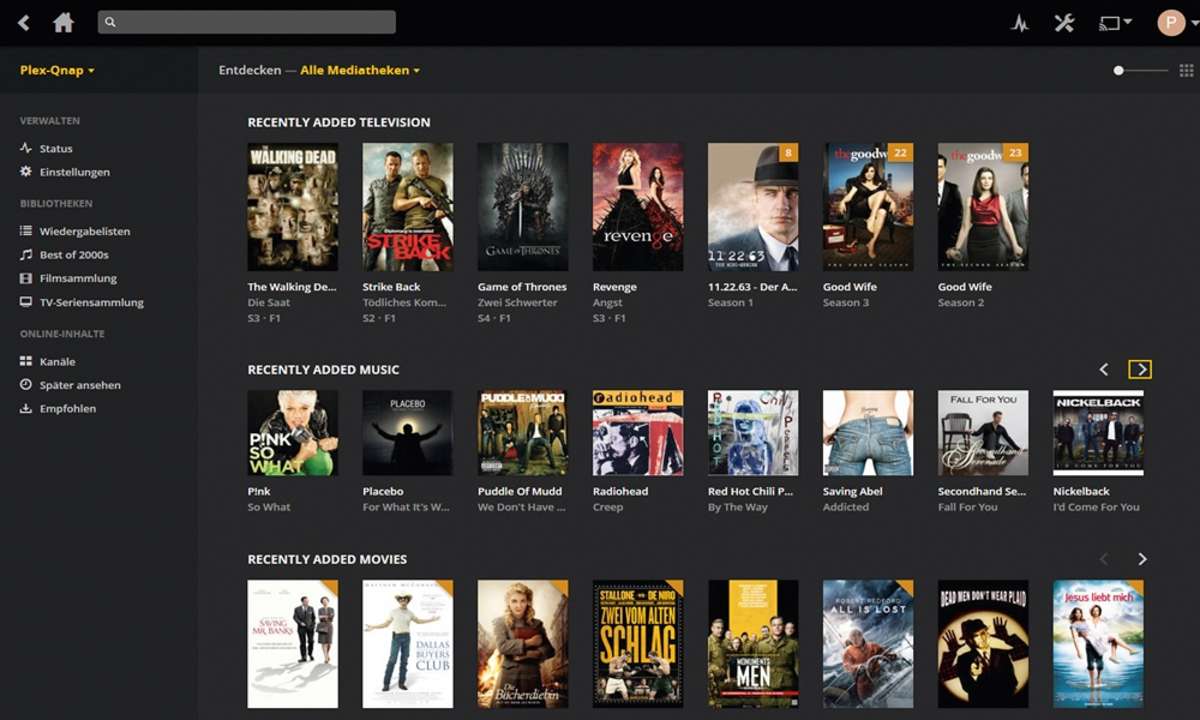This screenshot has height=720, width=1200.
Task: Click the Wiedergabelisten list icon
Action: tap(26, 231)
